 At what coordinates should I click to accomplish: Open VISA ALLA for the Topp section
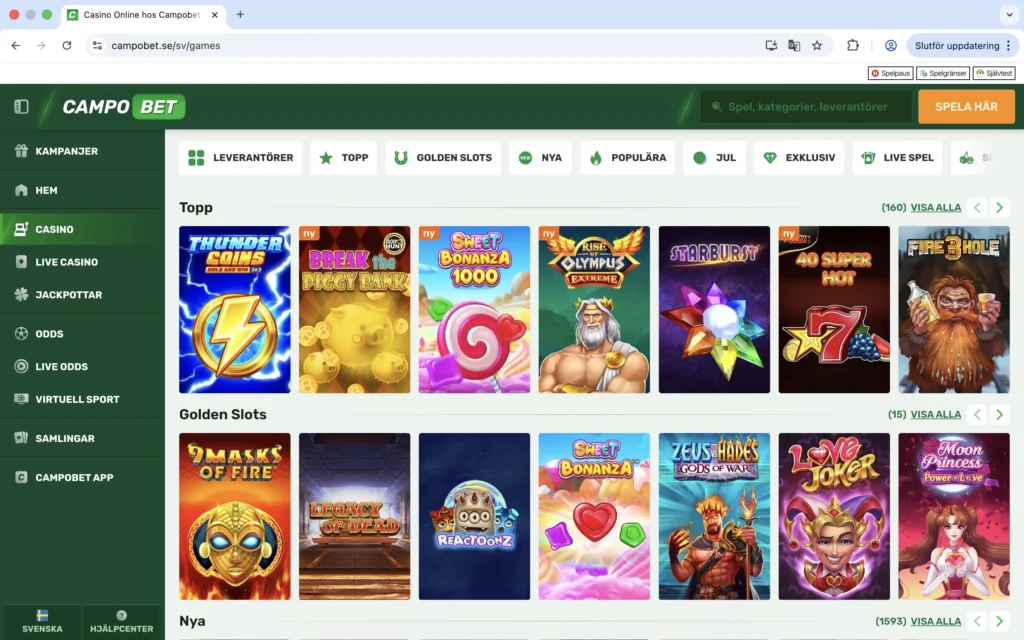(938, 207)
